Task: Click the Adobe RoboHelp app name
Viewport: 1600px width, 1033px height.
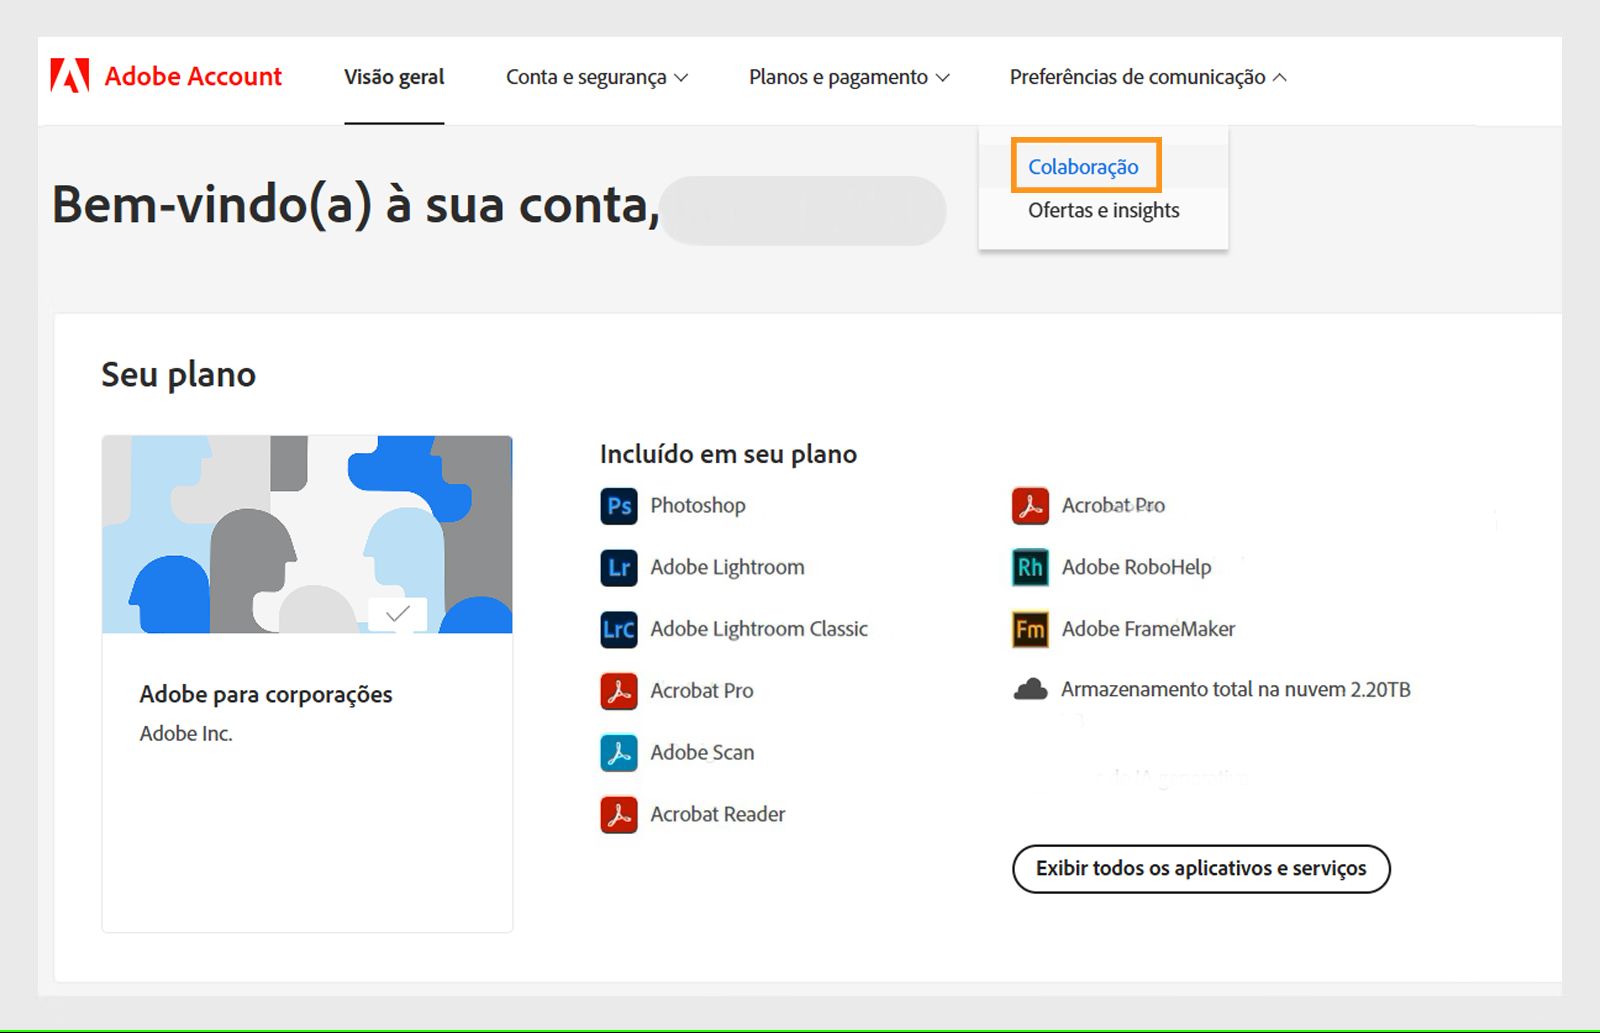Action: tap(1136, 568)
